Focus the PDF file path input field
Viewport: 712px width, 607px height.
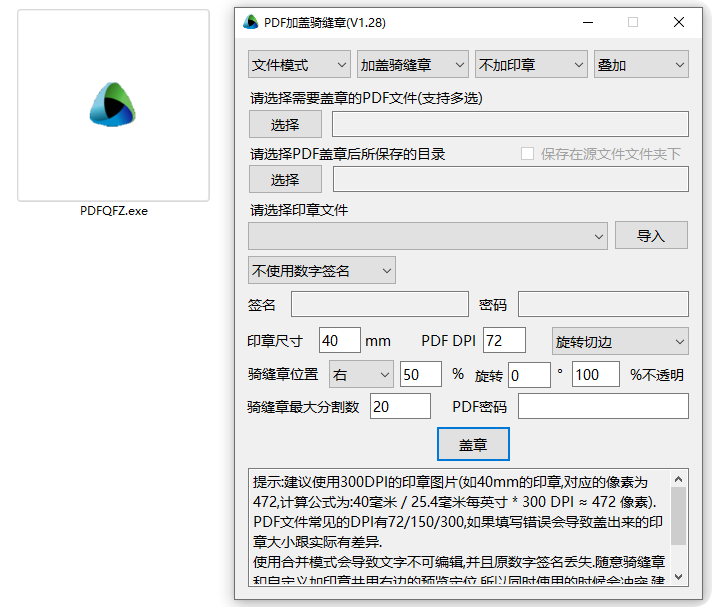[x=510, y=124]
